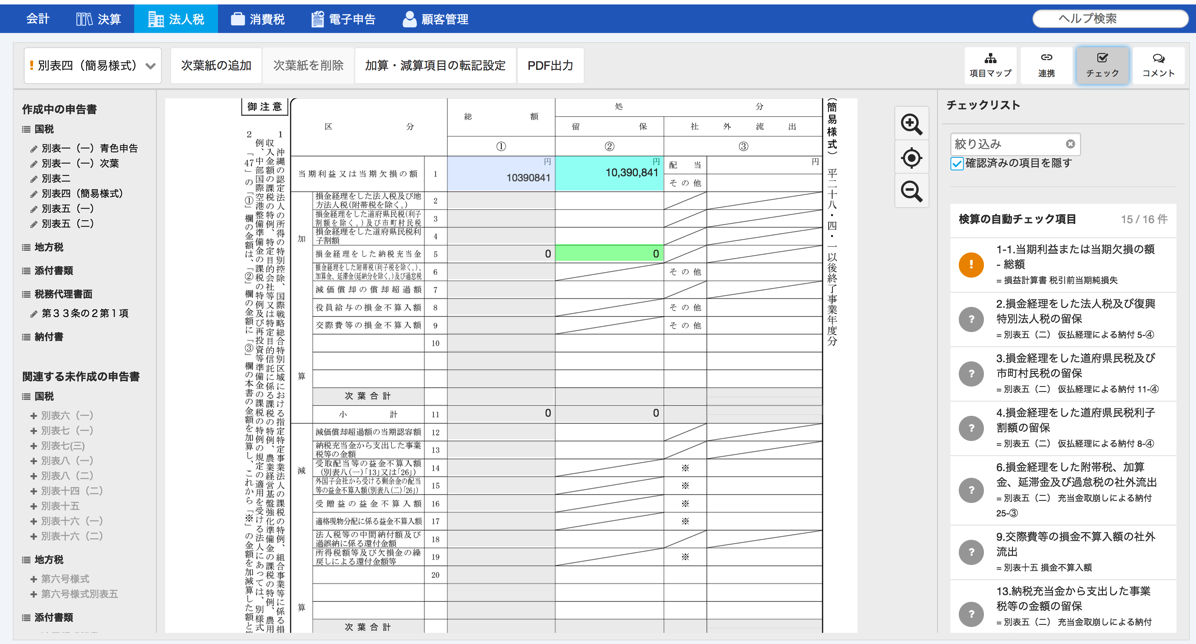1196x644 pixels.
Task: Switch to the 決算 tab
Action: click(98, 18)
